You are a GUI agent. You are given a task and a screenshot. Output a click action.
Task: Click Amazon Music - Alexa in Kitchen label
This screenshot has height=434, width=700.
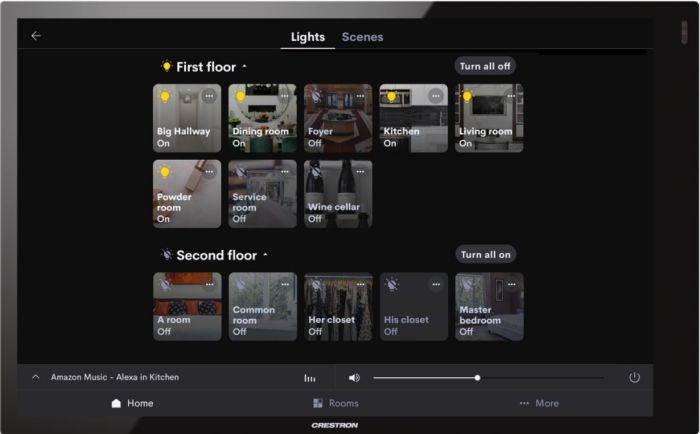coord(115,377)
